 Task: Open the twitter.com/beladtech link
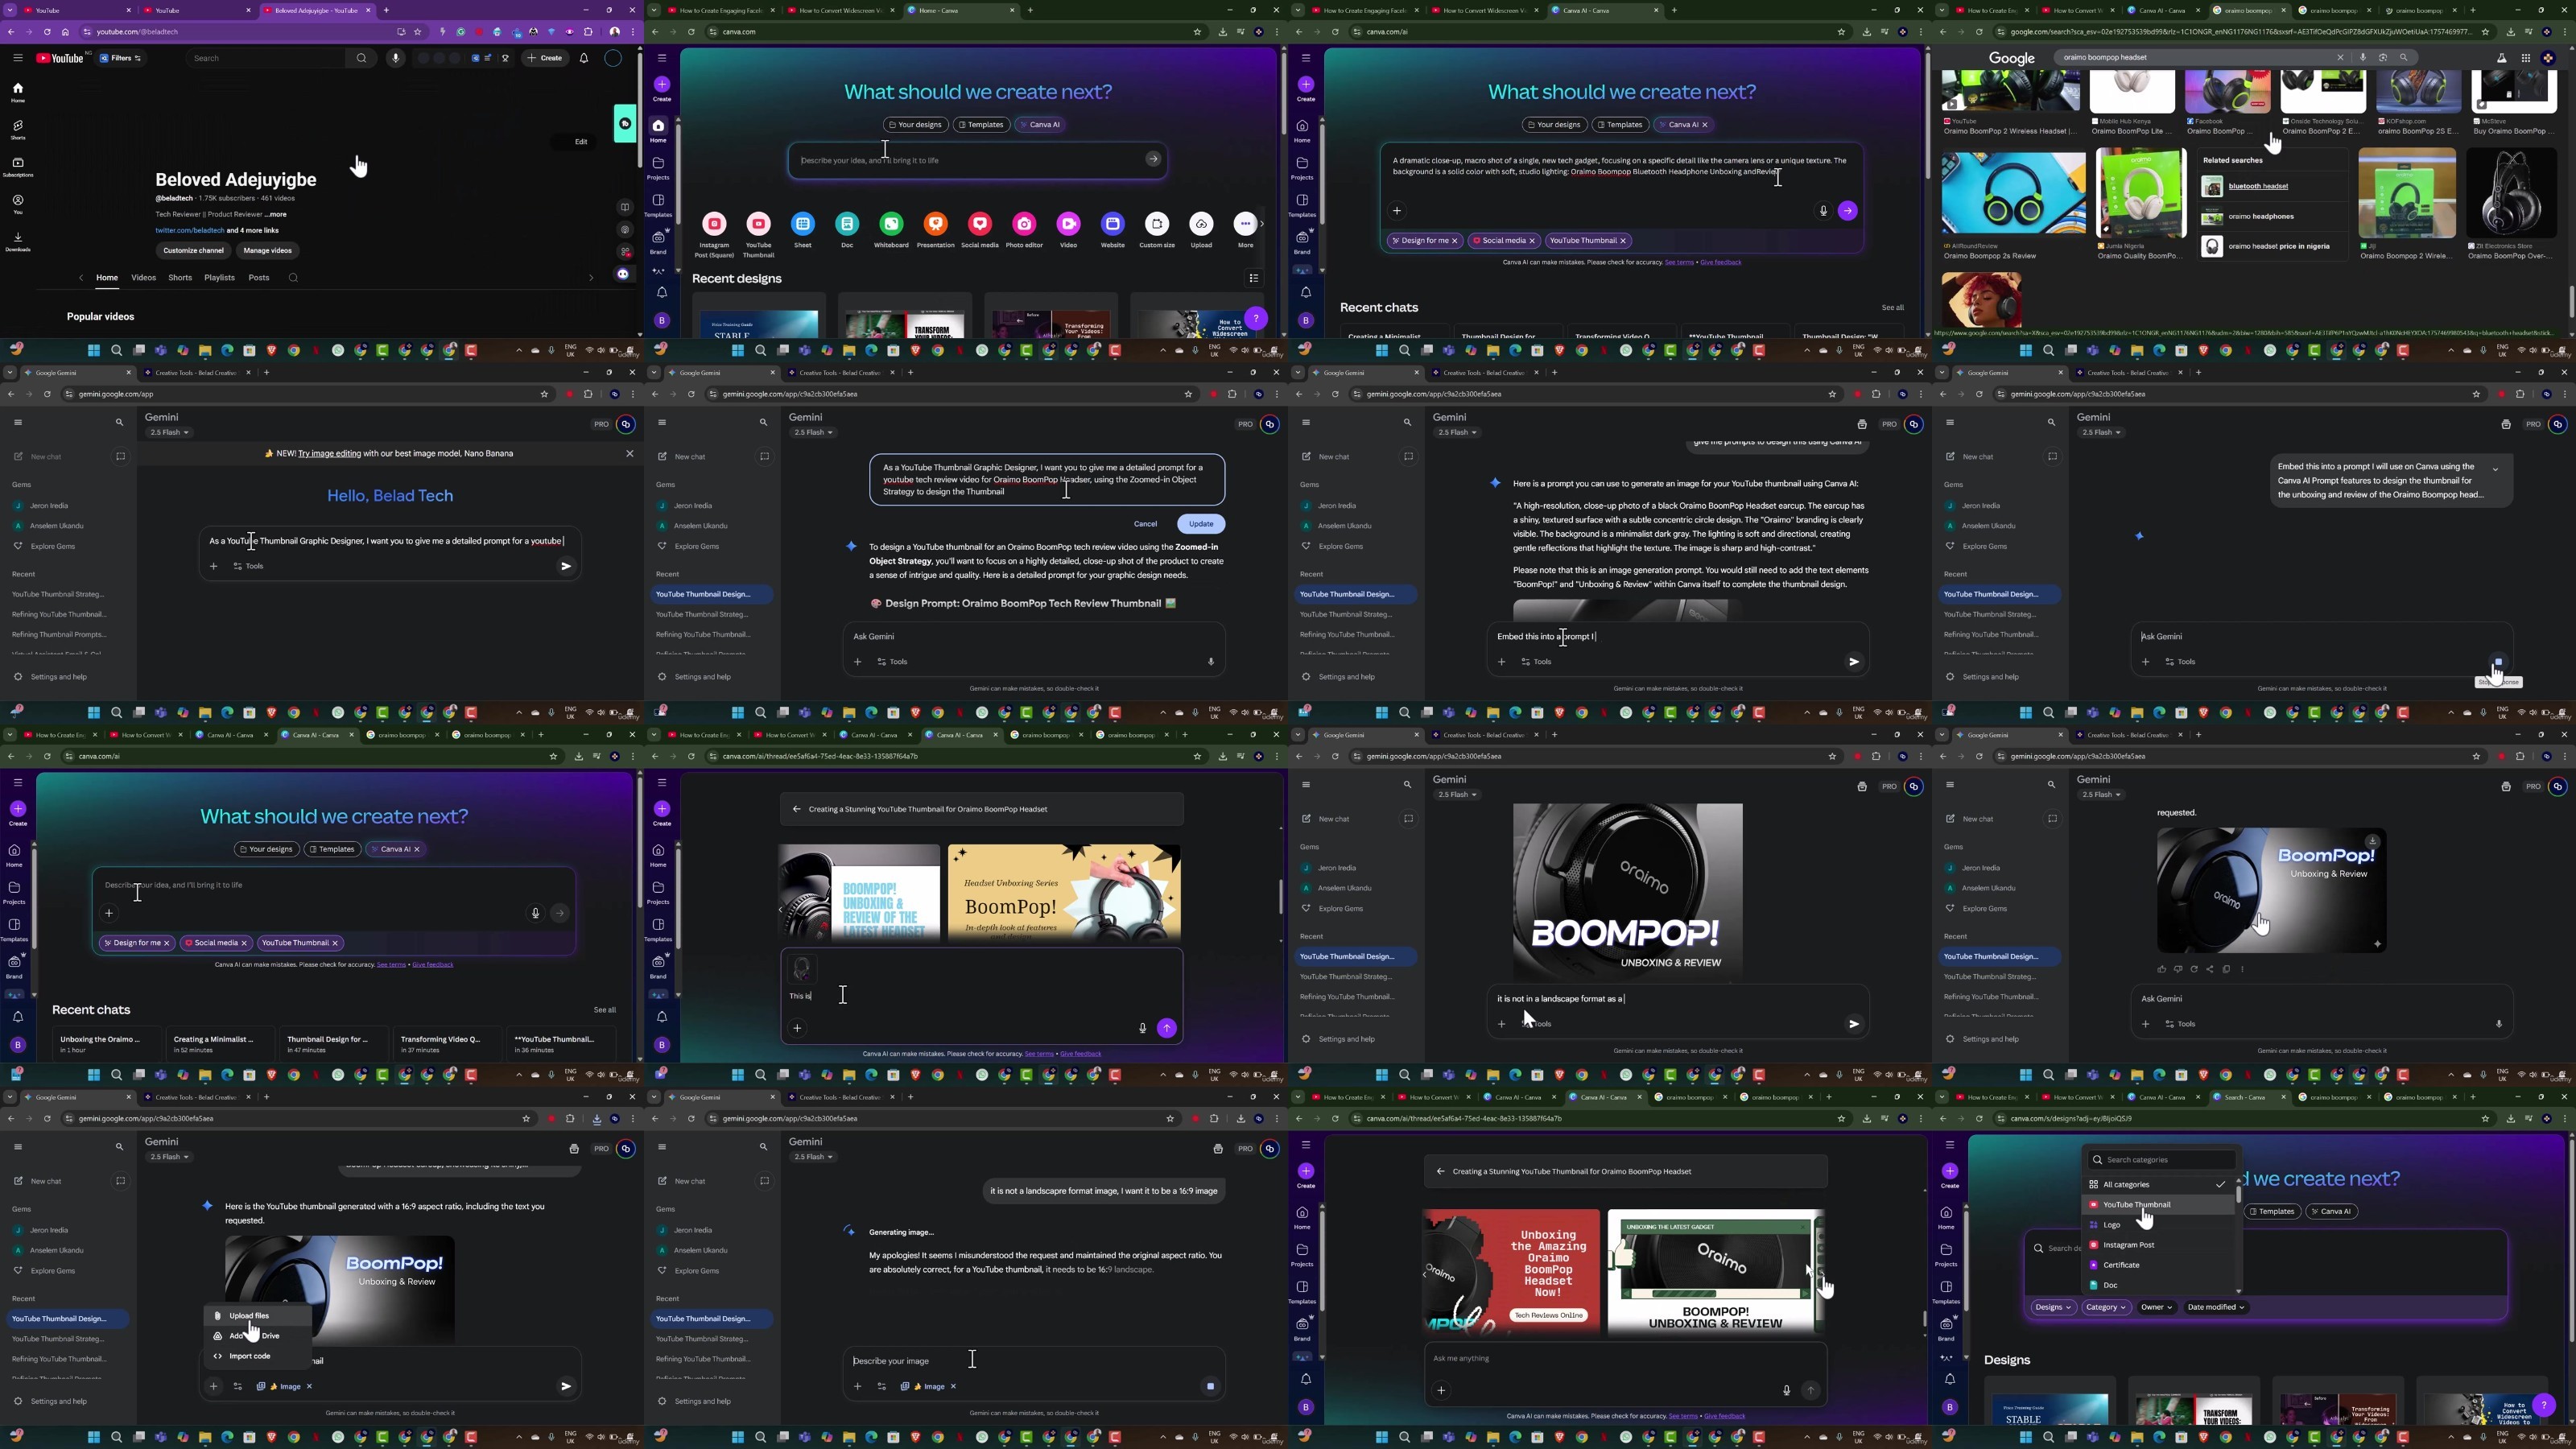[190, 231]
